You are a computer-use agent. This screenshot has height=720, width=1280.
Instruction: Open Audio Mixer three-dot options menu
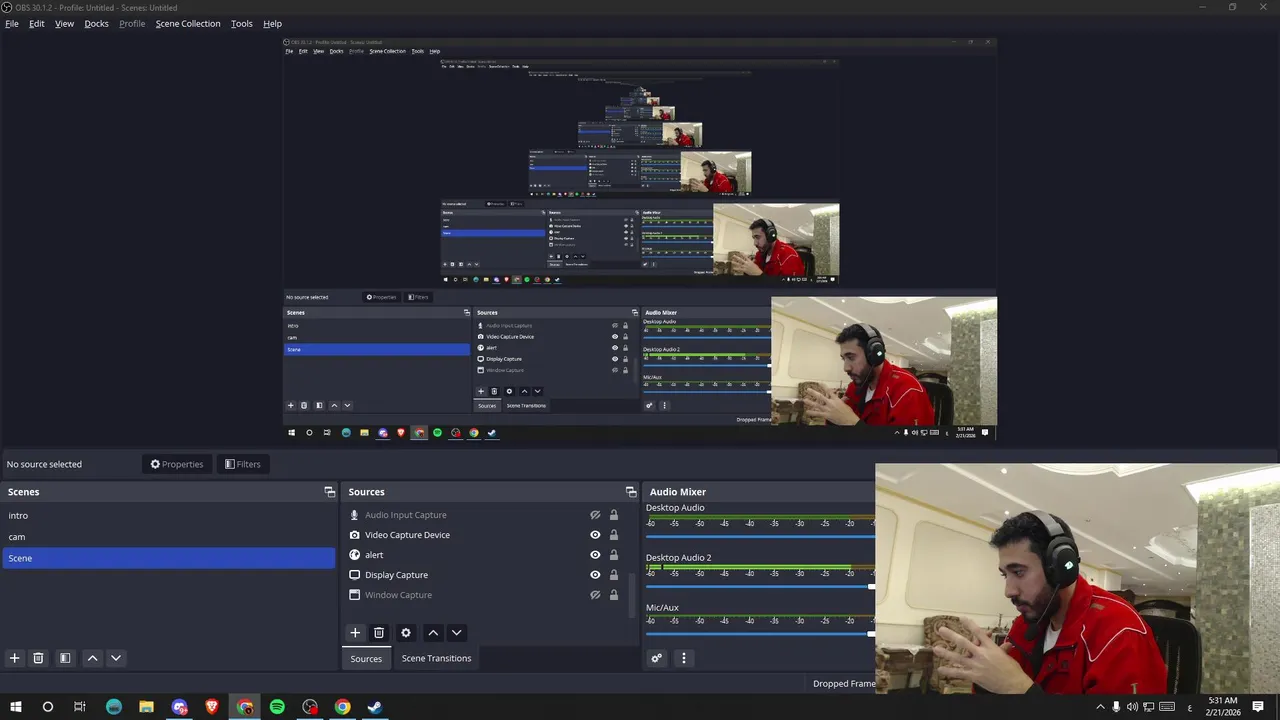[684, 658]
